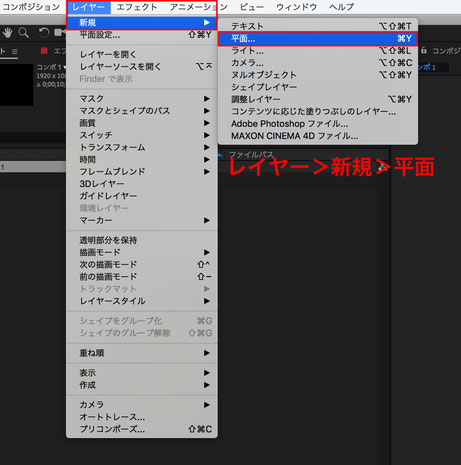Click the red effect controls panel icon
This screenshot has height=465, width=461.
tap(44, 51)
